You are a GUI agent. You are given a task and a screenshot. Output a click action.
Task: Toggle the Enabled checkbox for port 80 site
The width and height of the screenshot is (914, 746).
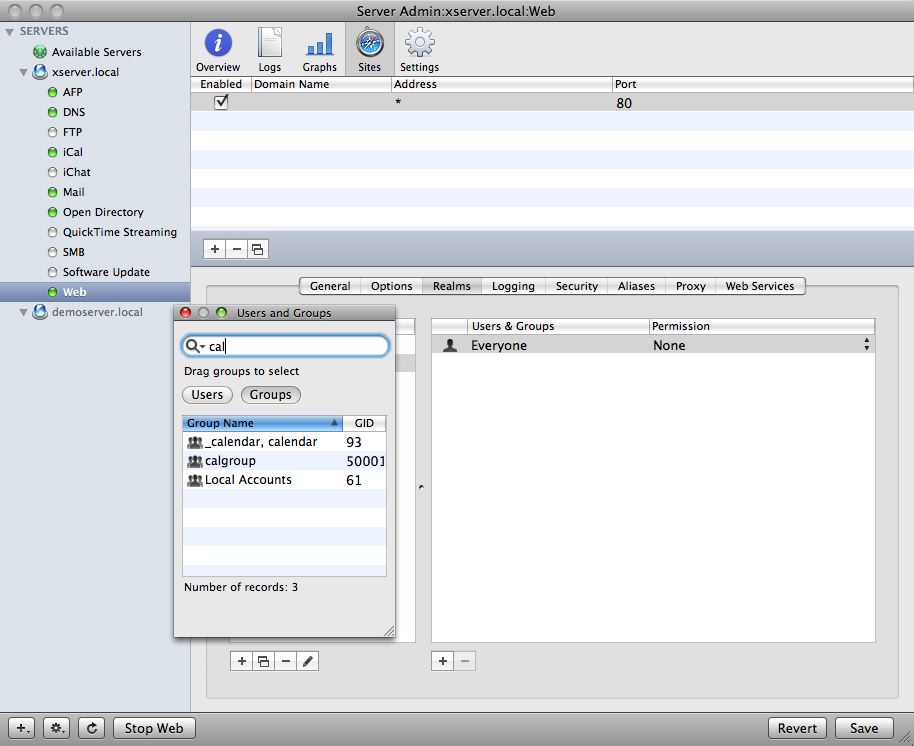point(221,102)
